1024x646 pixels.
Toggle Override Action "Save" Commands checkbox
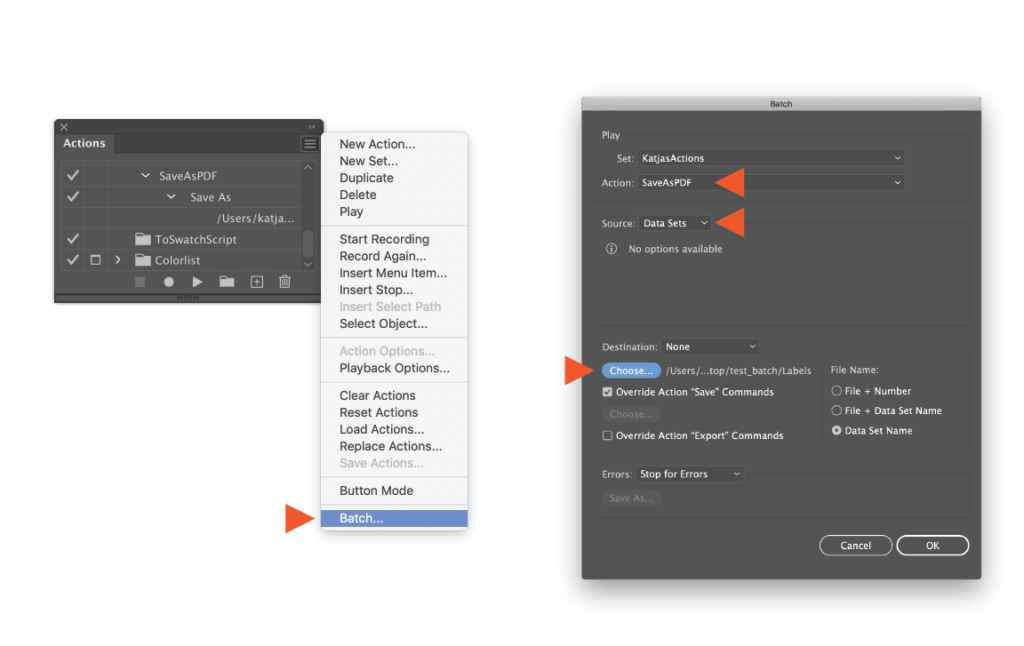pyautogui.click(x=607, y=392)
